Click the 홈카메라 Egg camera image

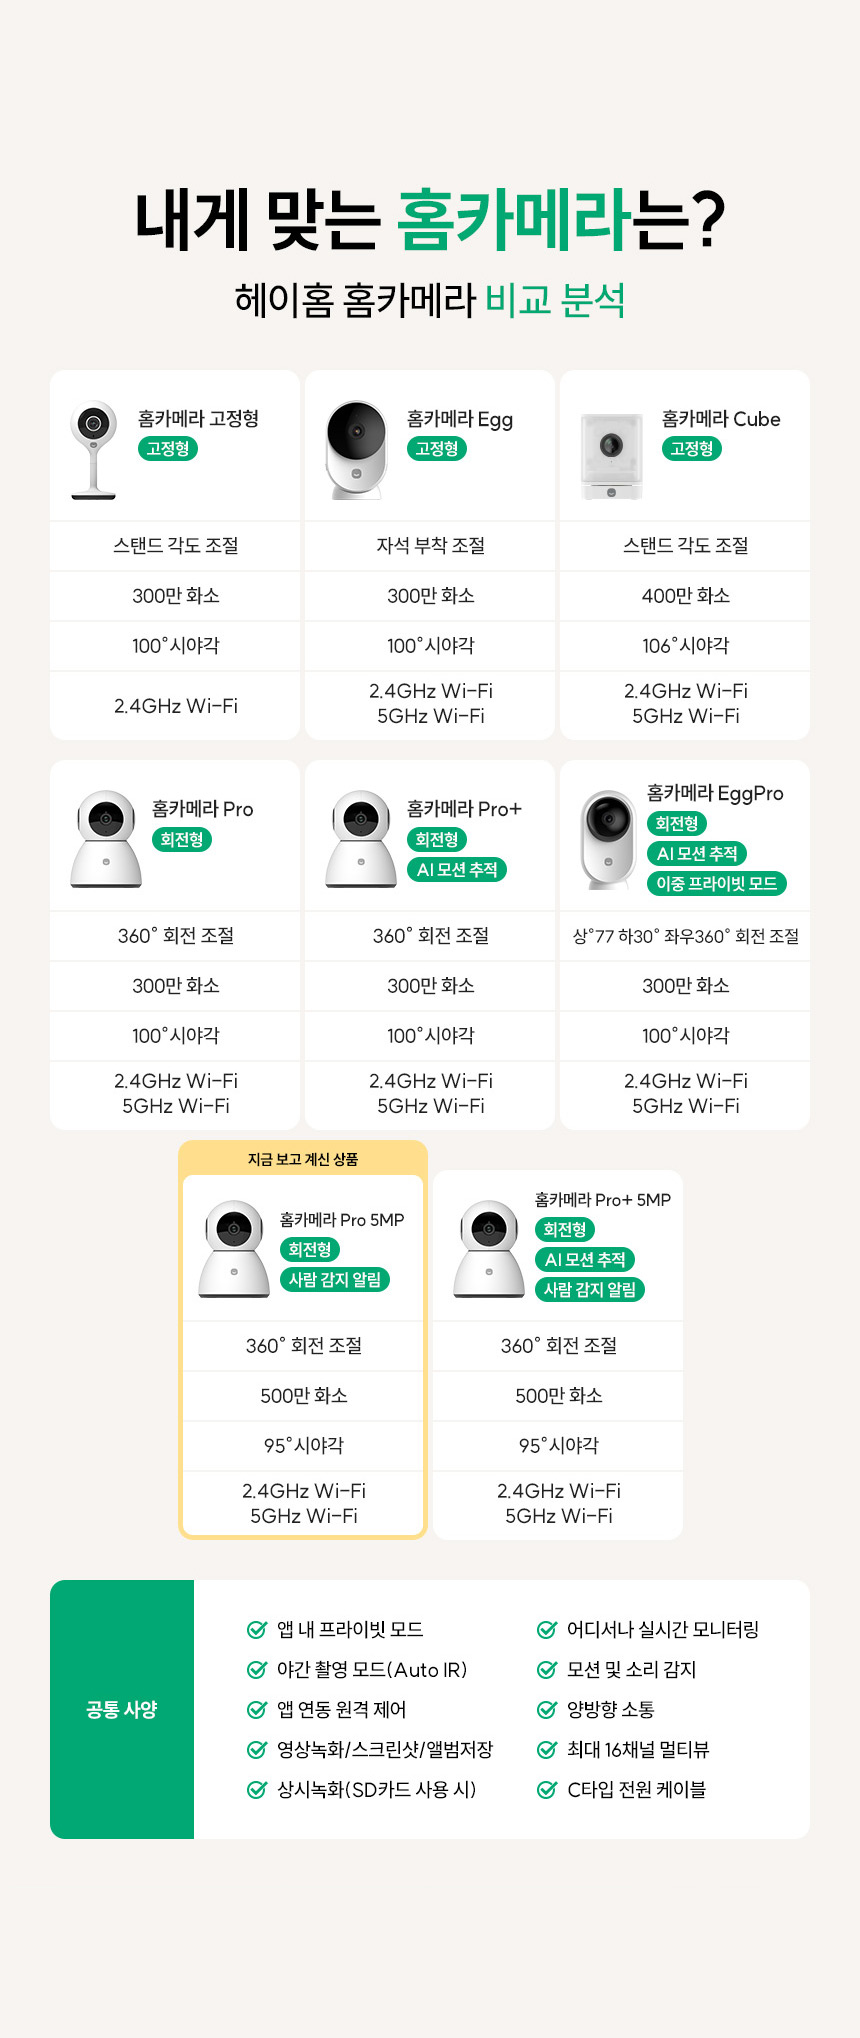tap(356, 449)
